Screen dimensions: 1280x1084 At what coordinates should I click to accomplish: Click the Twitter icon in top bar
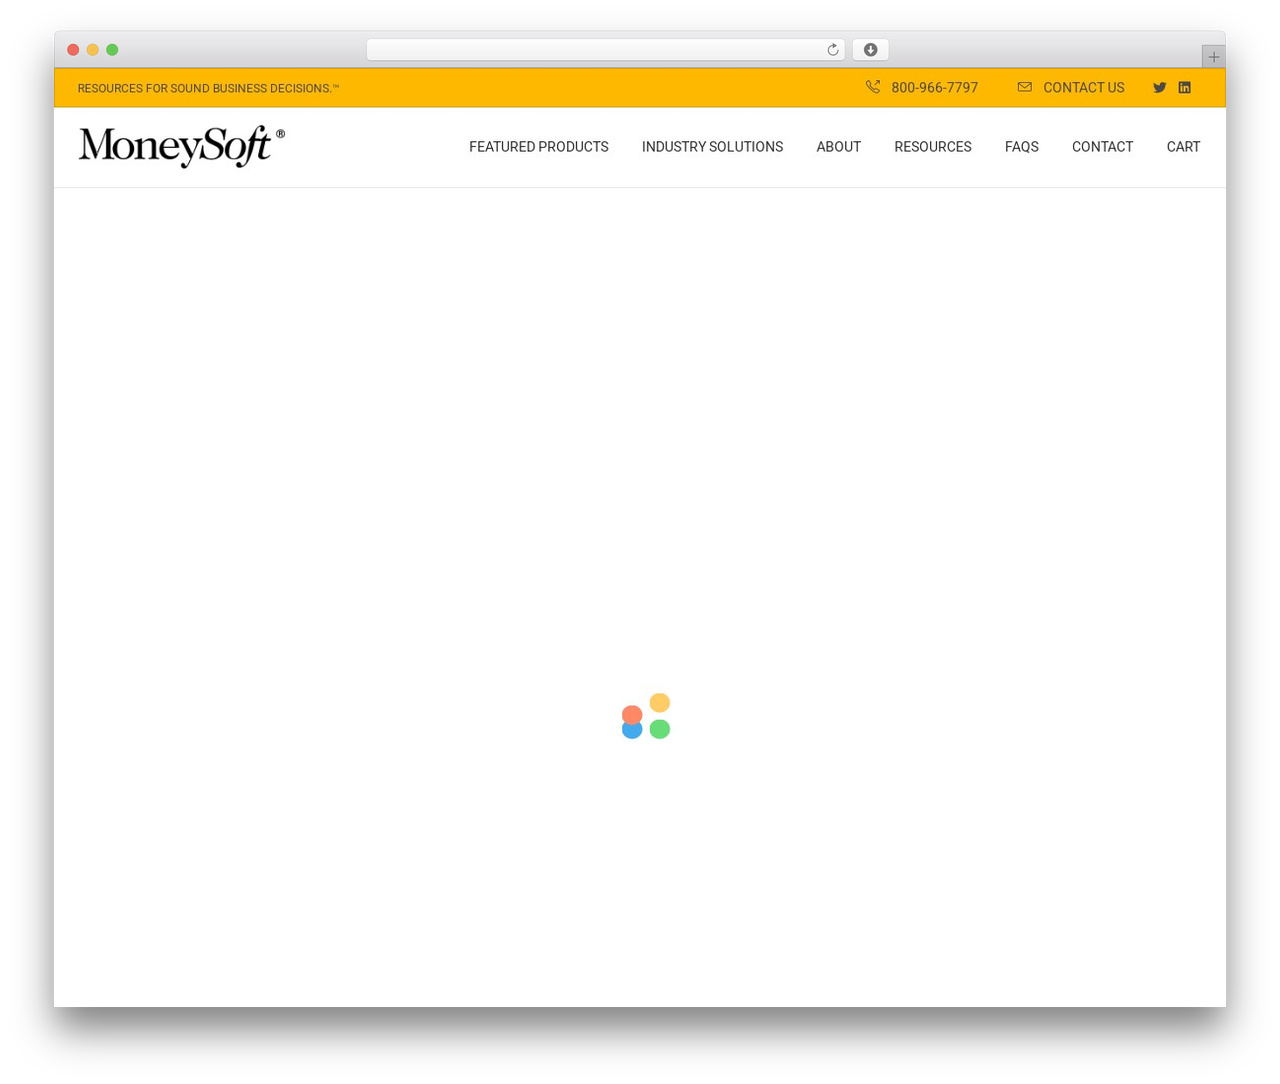point(1159,88)
